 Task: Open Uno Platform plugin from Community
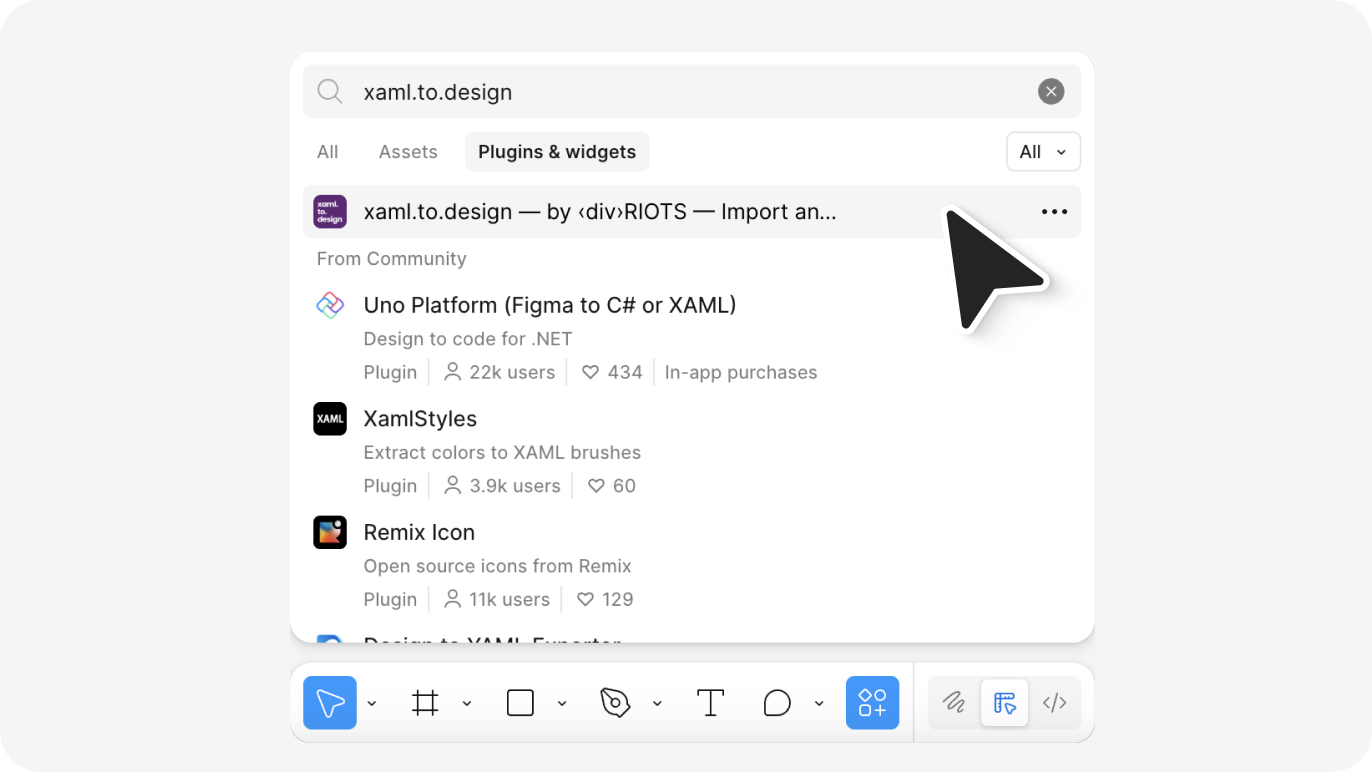[x=549, y=305]
